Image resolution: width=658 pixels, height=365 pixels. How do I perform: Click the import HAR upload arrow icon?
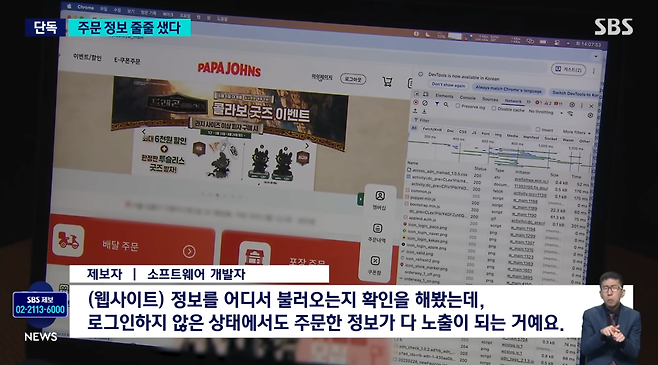(x=415, y=111)
